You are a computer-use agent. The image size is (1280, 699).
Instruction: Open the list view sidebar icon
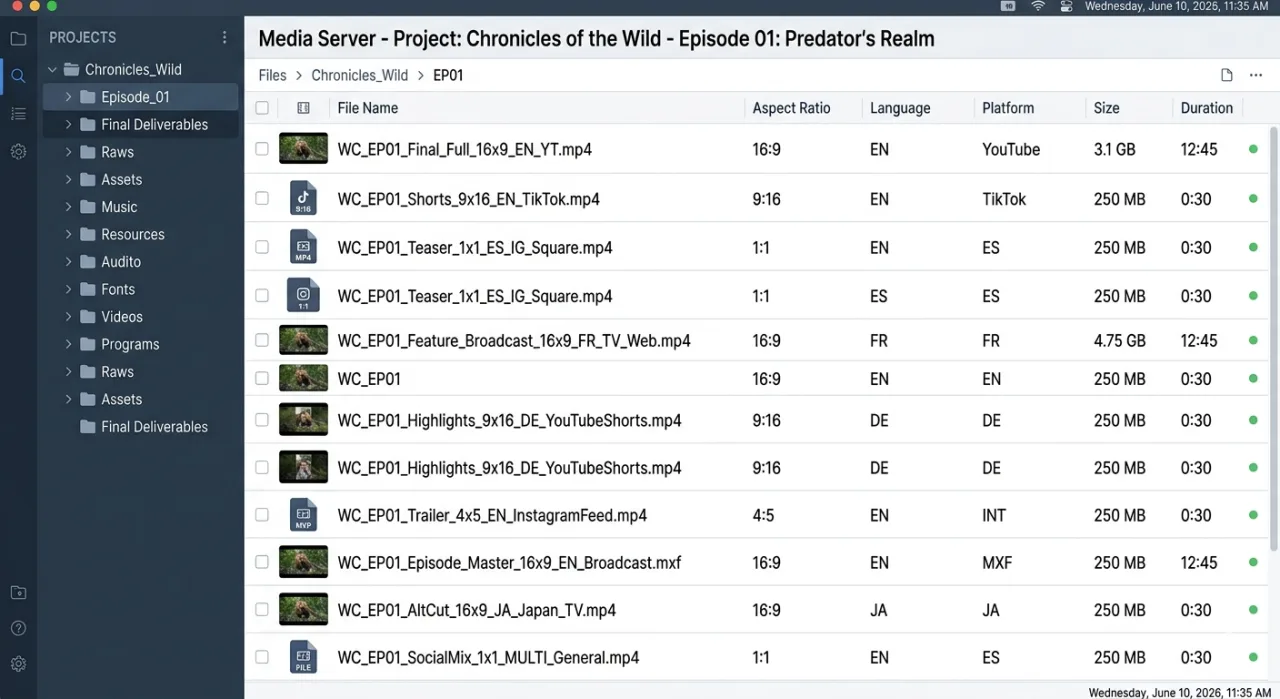click(18, 114)
